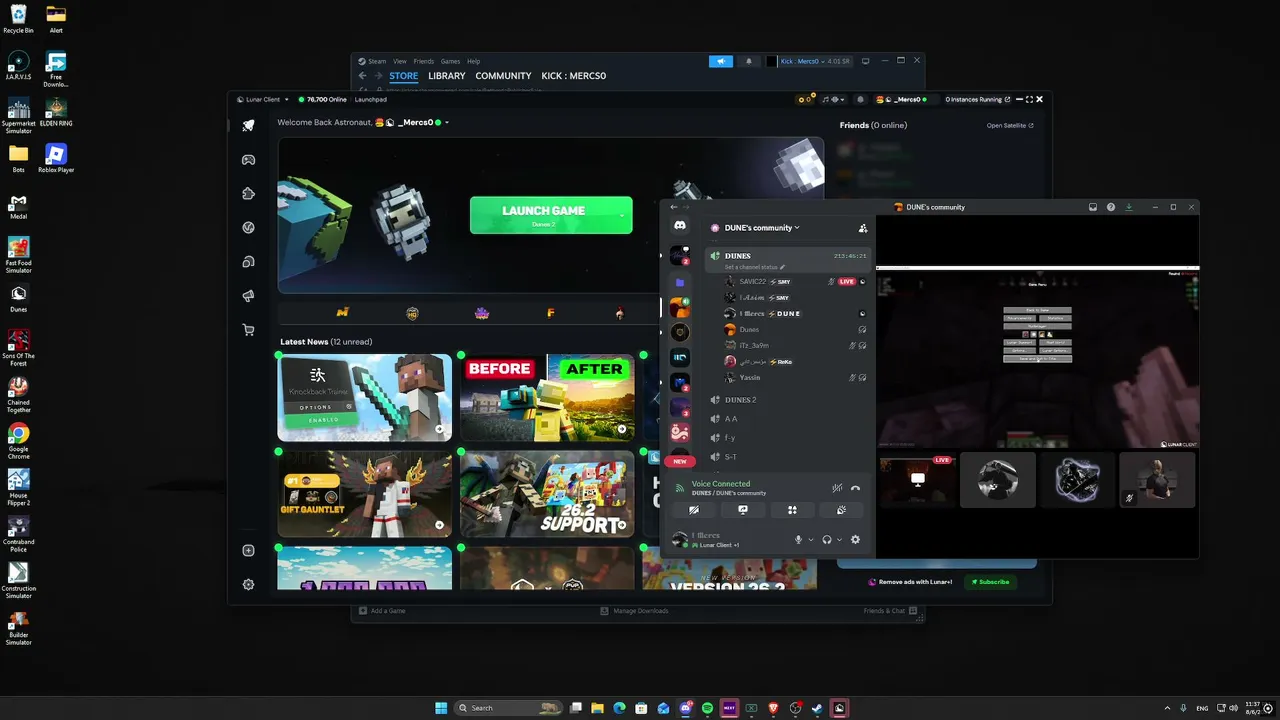
Task: Click Open Satellite link in Friends panel
Action: pos(1010,126)
